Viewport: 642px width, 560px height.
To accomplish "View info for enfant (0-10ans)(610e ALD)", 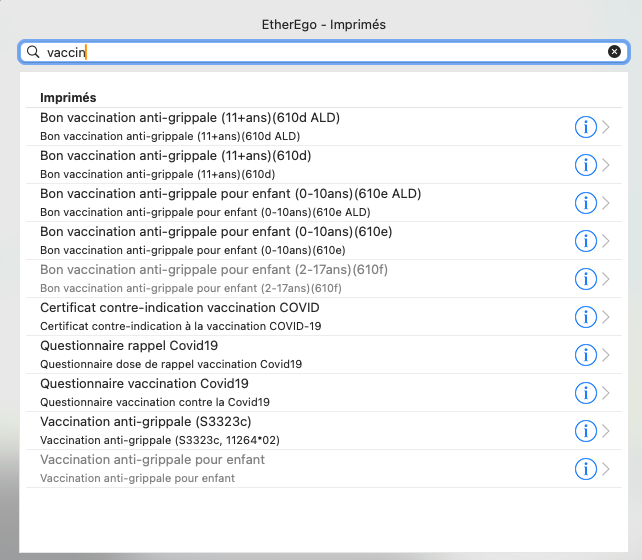I will pyautogui.click(x=585, y=203).
